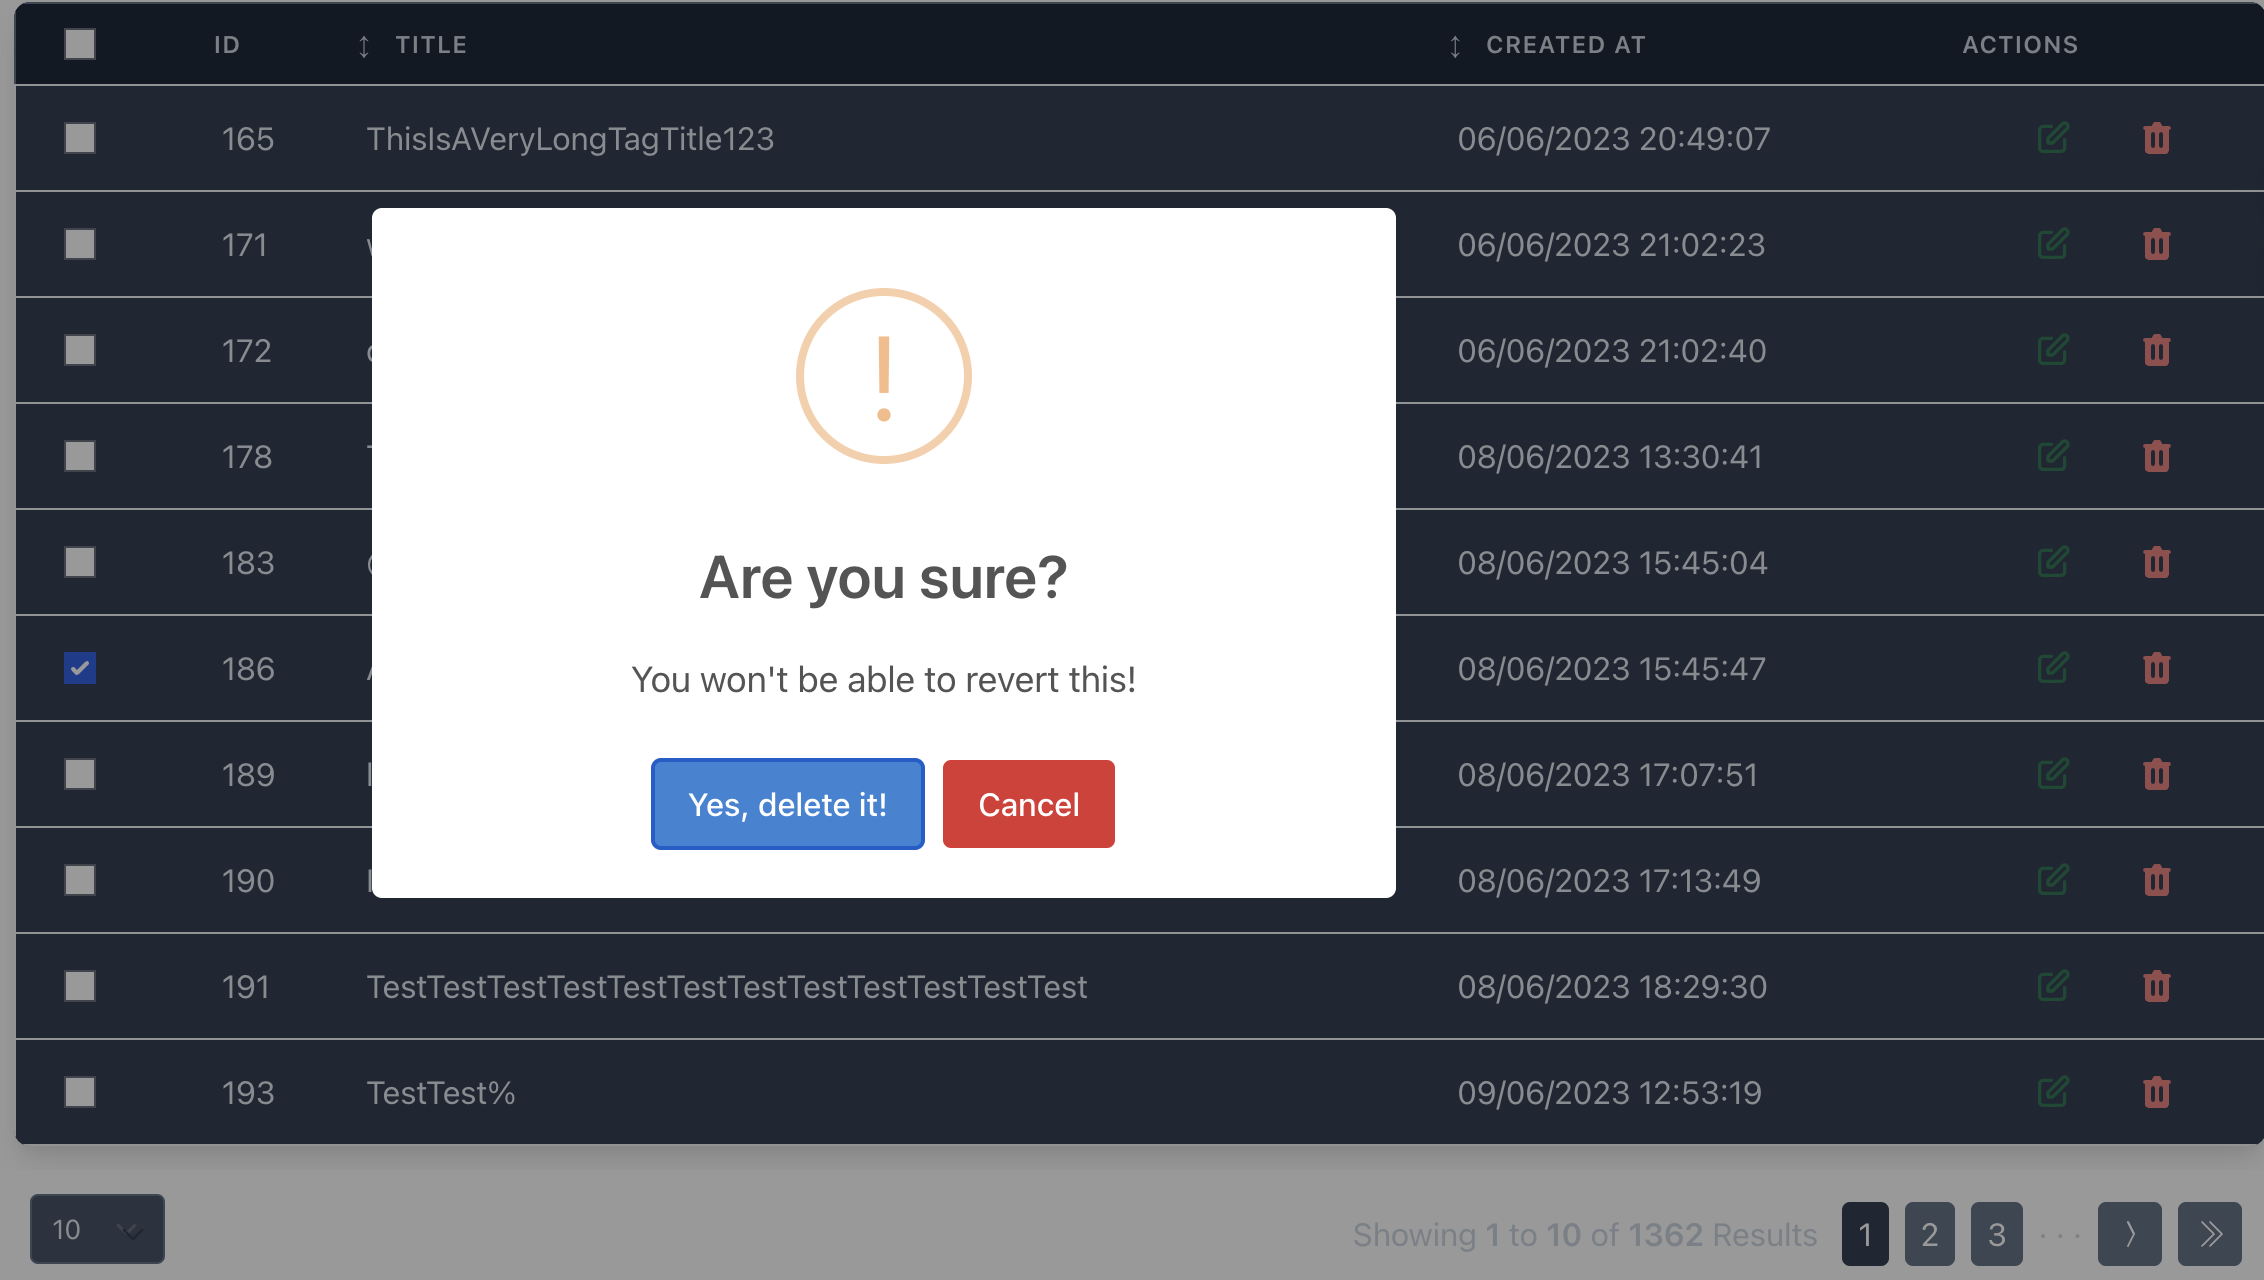Open the rows-per-page dropdown showing 10
The width and height of the screenshot is (2264, 1280).
tap(97, 1229)
